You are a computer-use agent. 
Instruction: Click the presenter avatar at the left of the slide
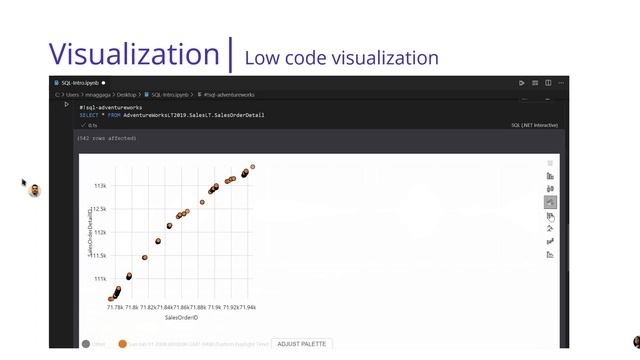[x=35, y=191]
